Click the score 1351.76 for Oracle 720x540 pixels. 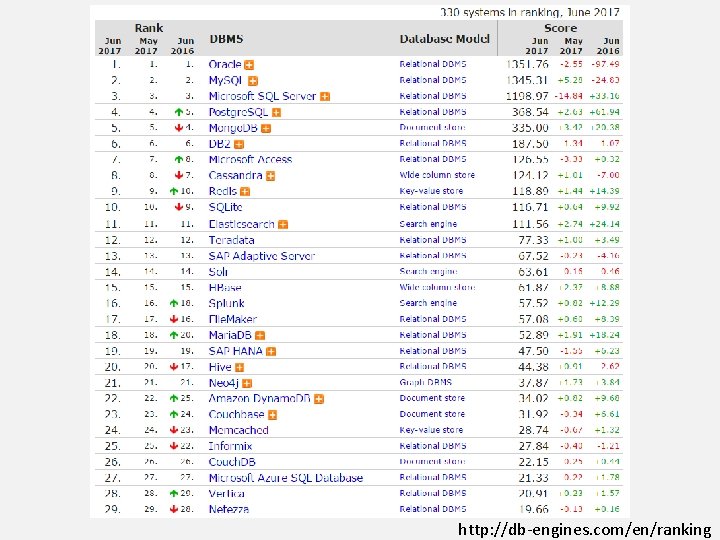(x=527, y=64)
